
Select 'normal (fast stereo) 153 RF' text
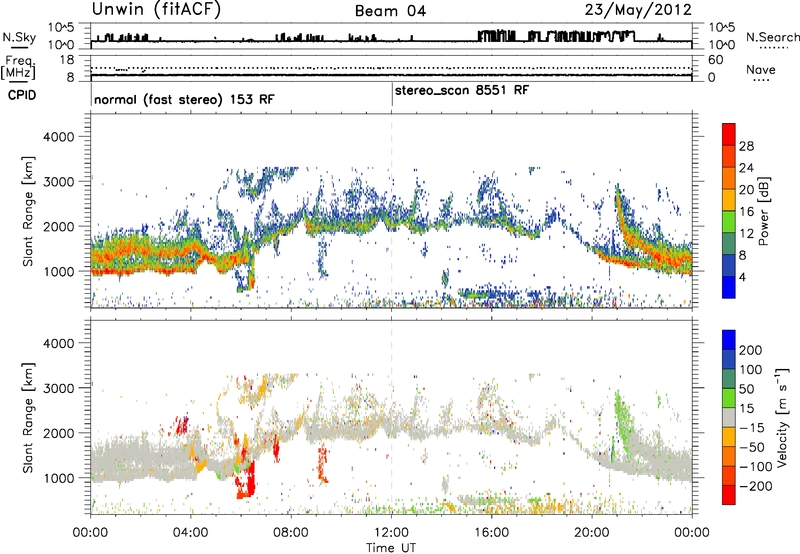(184, 99)
